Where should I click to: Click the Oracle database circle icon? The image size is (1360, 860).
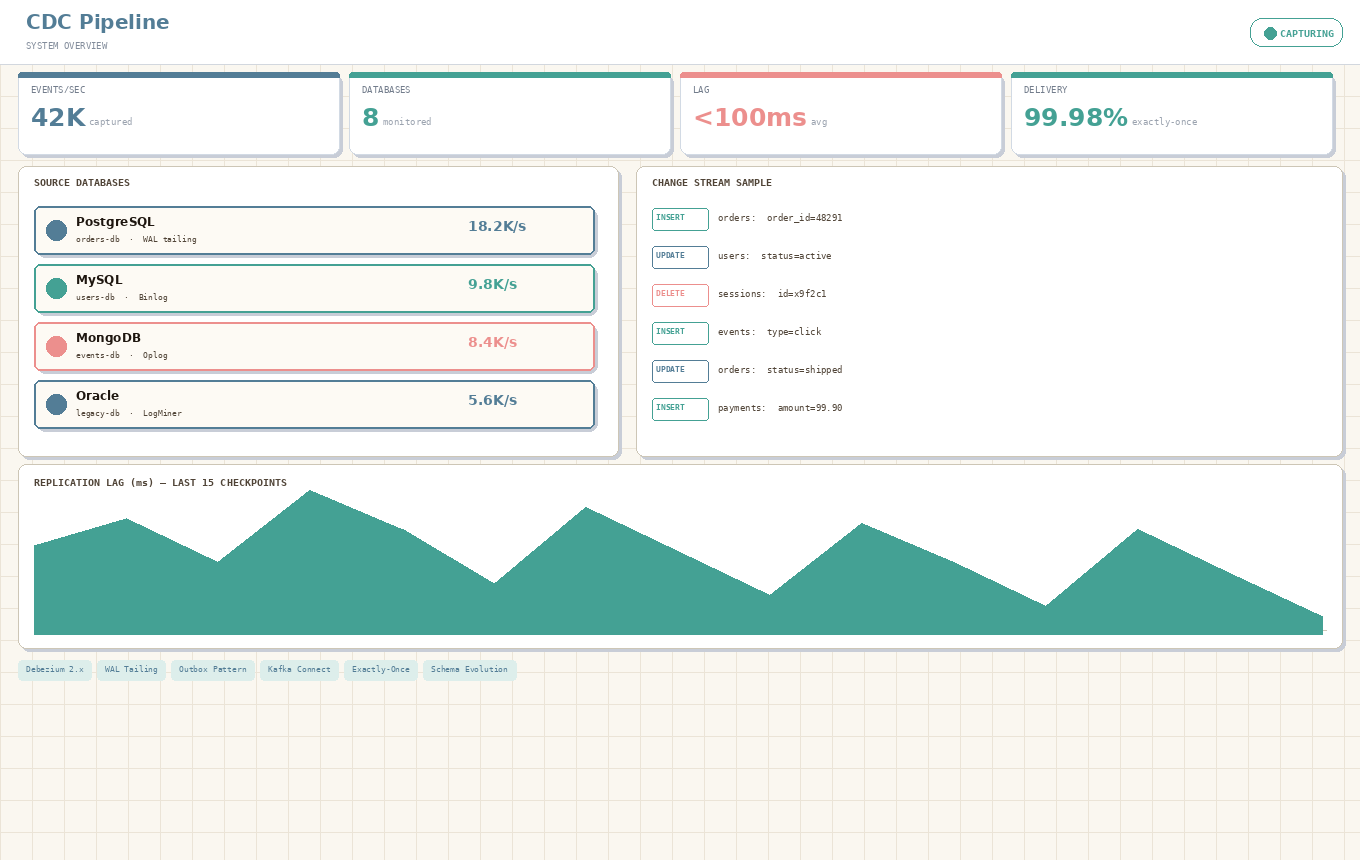click(x=56, y=405)
